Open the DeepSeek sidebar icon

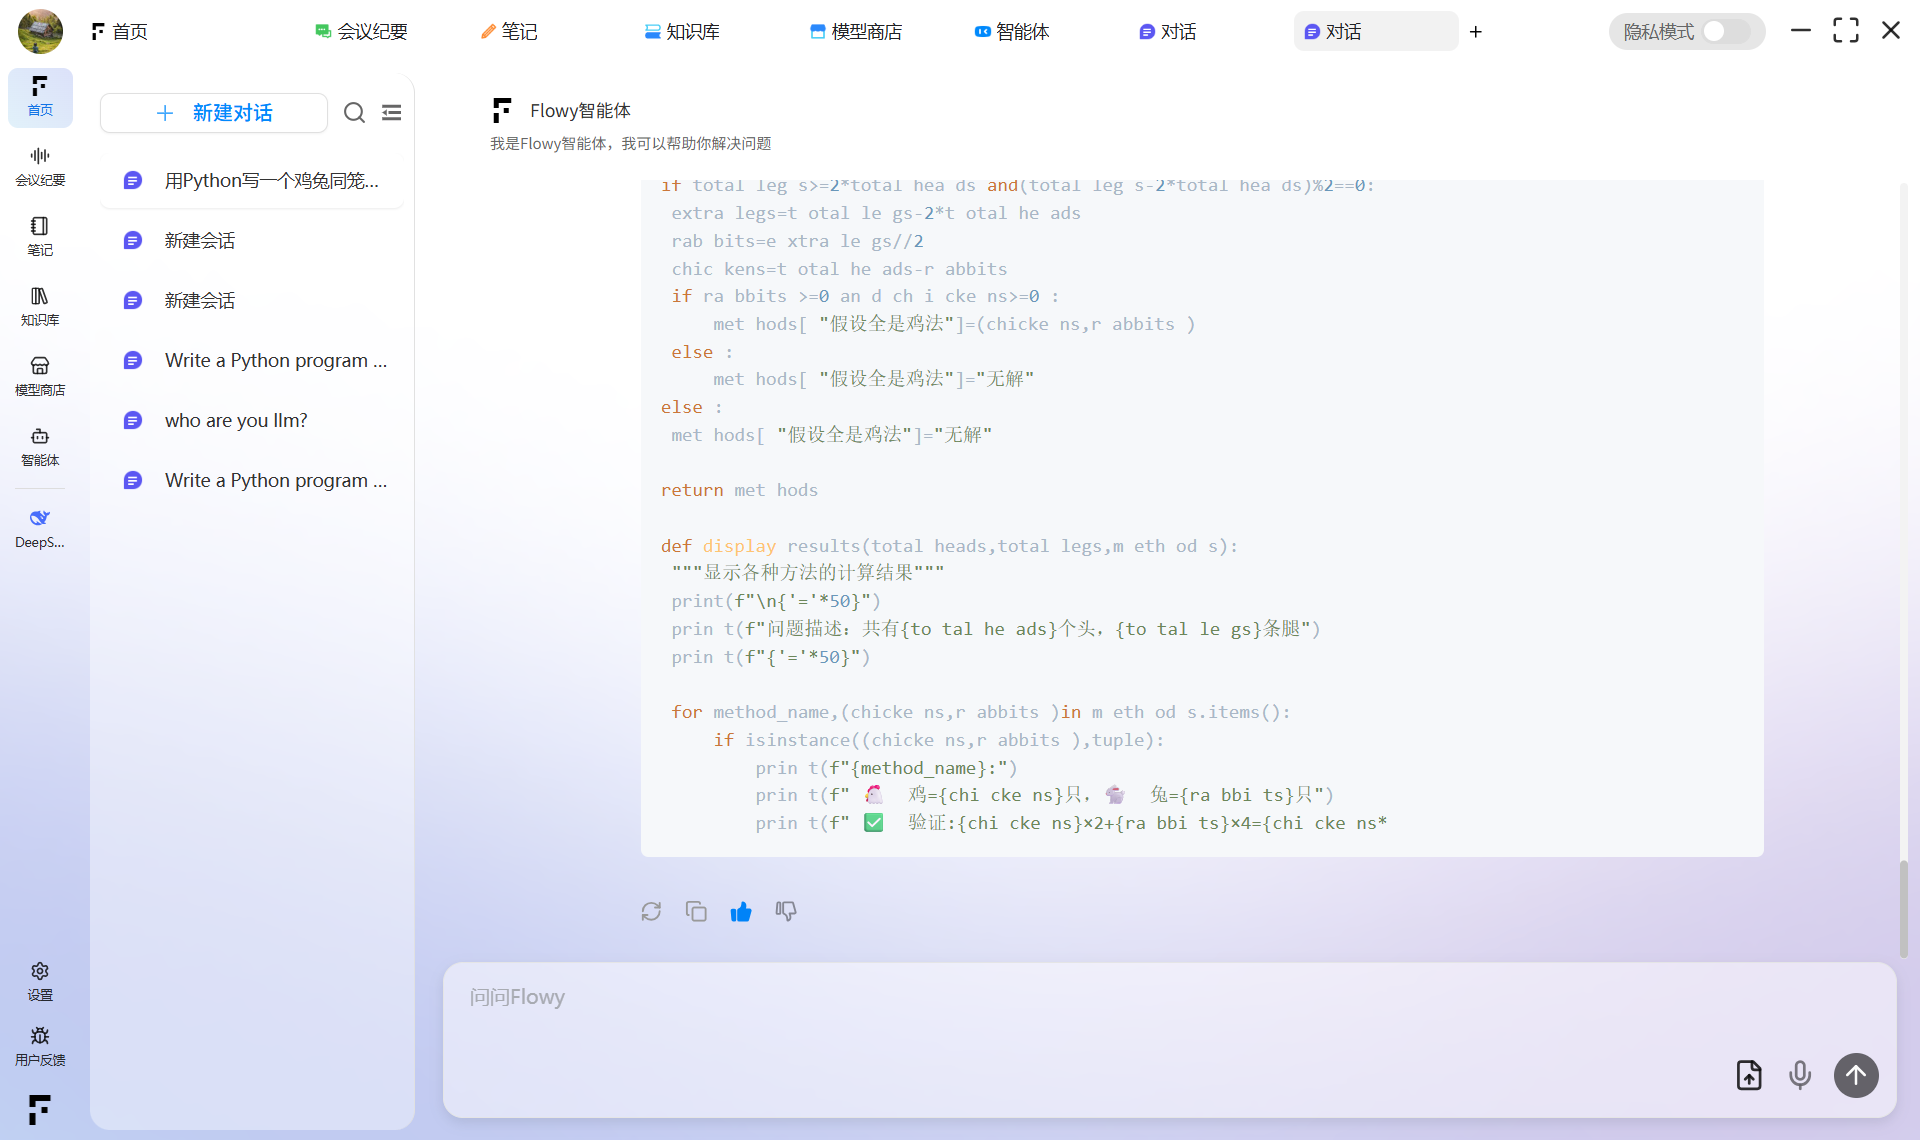40,528
